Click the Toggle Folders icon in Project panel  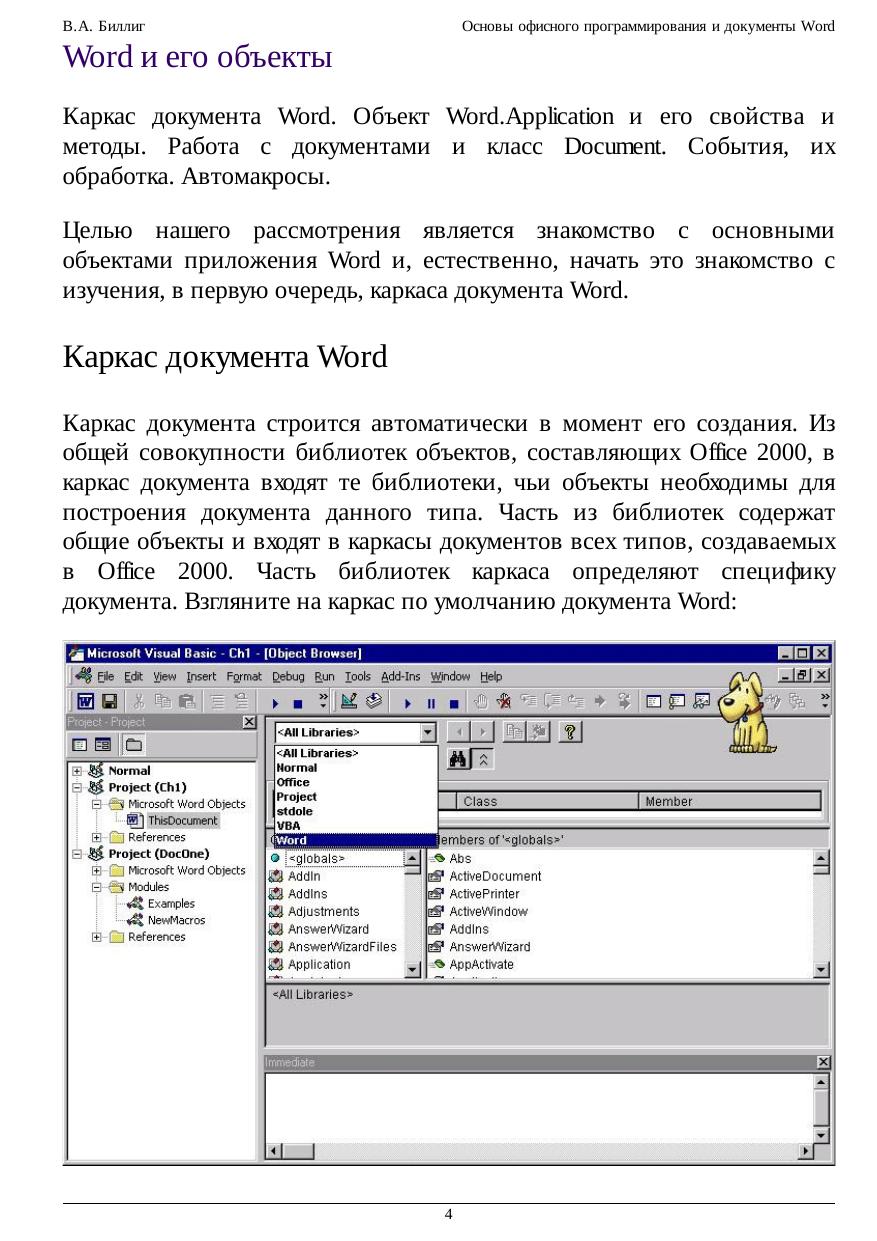(x=132, y=745)
